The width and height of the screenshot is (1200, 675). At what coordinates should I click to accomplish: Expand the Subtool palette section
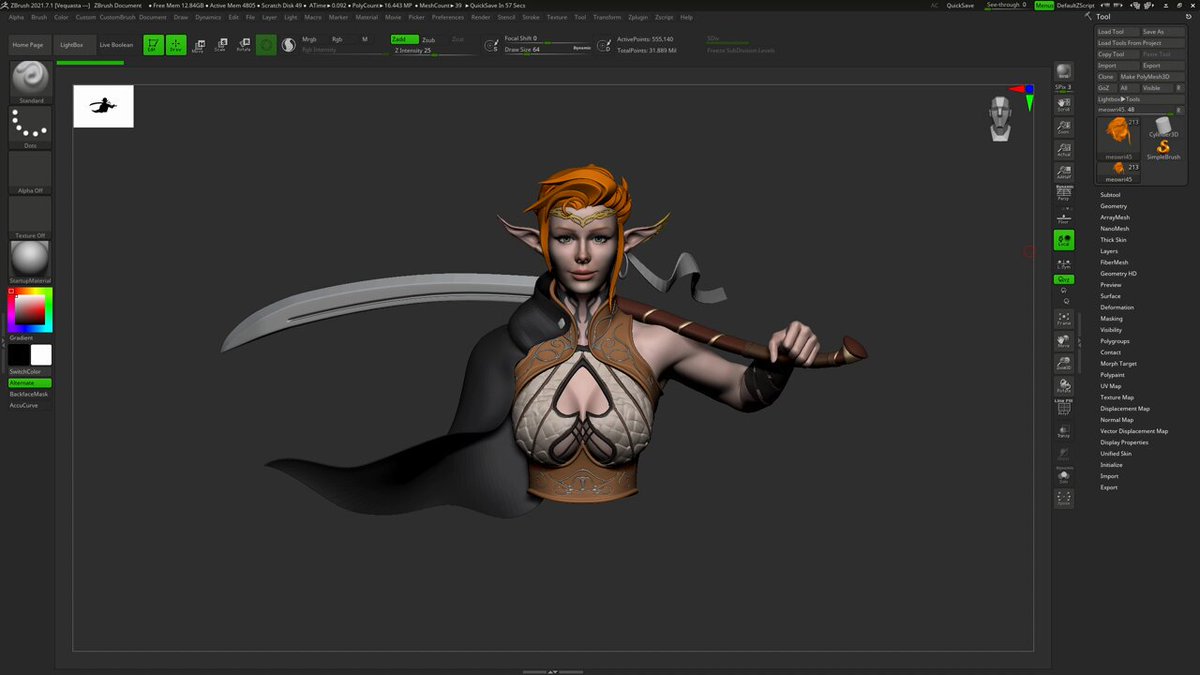coord(1110,195)
